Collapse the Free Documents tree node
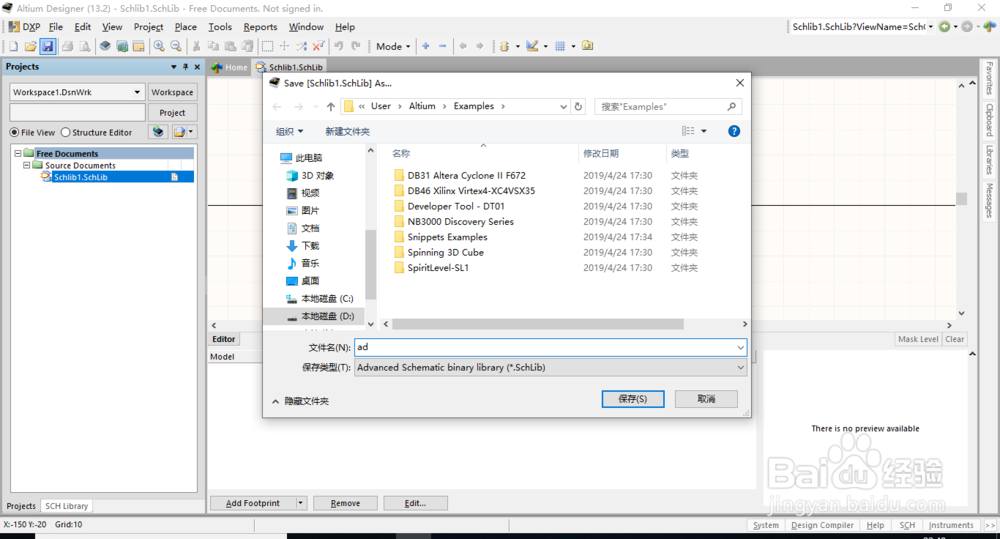The height and width of the screenshot is (539, 1000). [x=18, y=153]
